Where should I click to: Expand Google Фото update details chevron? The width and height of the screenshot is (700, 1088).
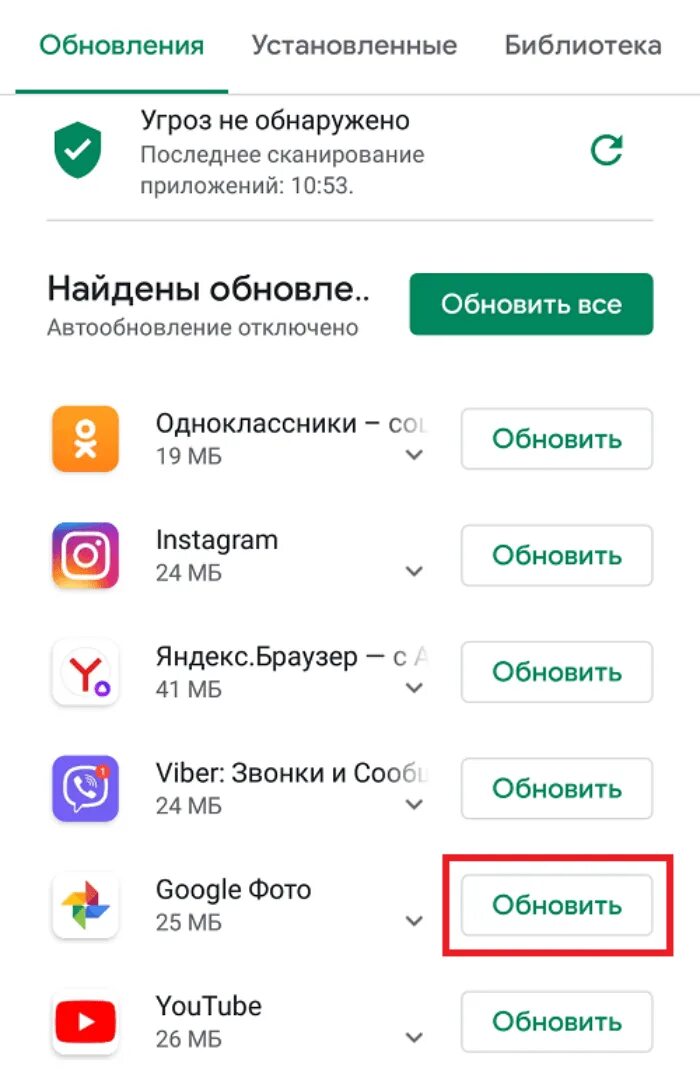(414, 921)
